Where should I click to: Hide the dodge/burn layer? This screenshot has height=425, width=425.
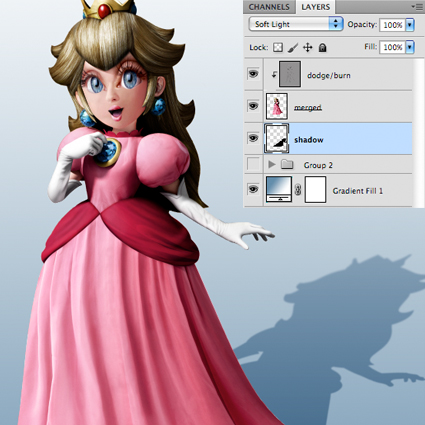coord(254,74)
